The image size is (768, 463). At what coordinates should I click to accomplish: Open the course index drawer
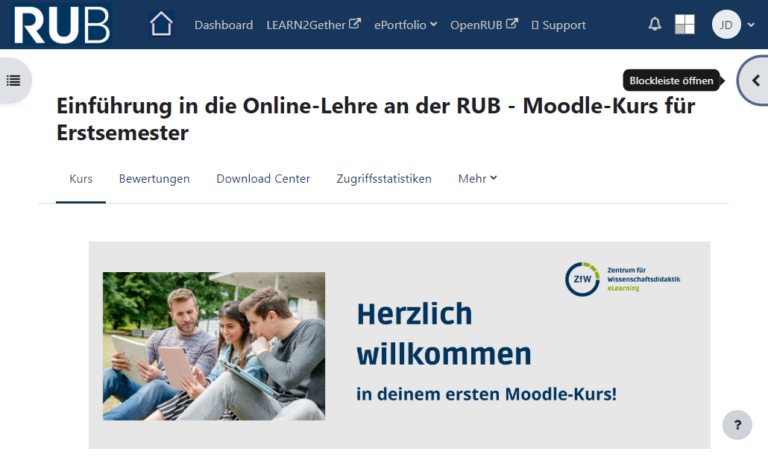pos(14,80)
